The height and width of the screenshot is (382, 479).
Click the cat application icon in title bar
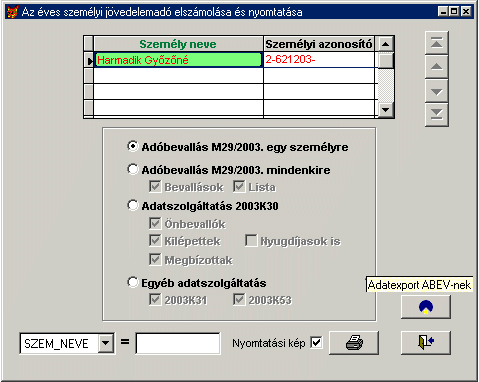12,12
